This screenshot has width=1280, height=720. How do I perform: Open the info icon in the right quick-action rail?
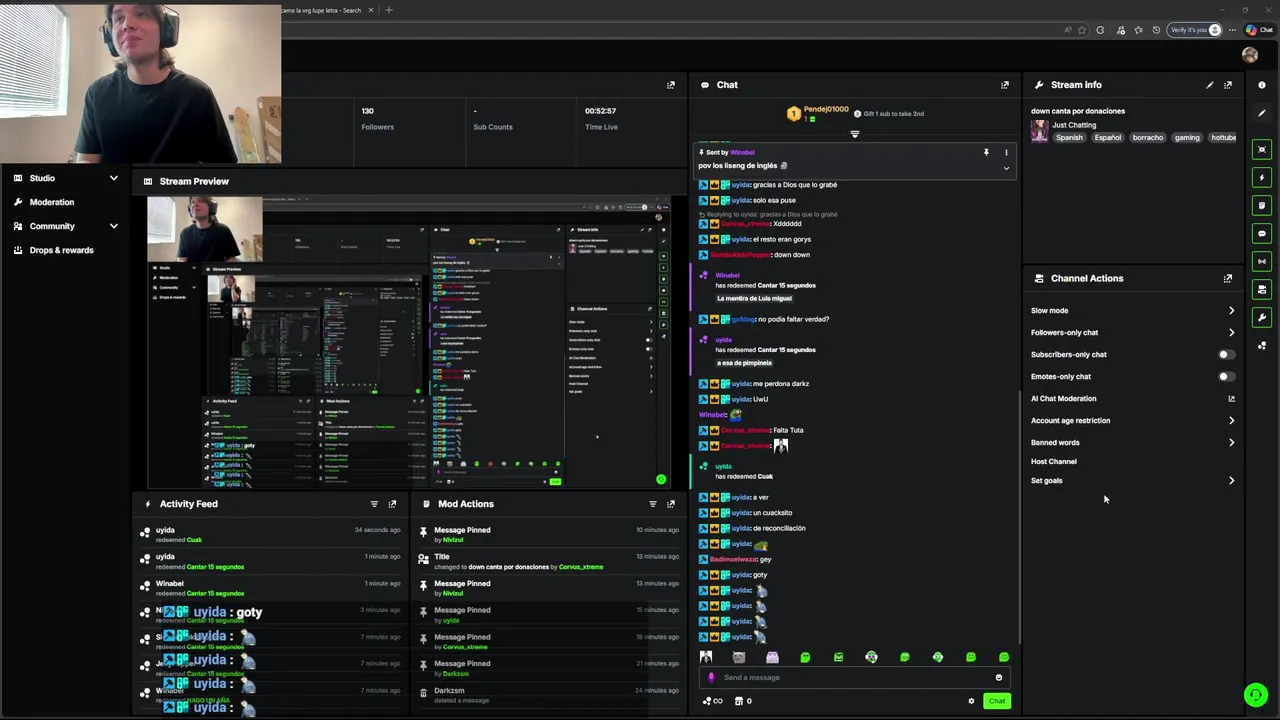pos(1262,85)
